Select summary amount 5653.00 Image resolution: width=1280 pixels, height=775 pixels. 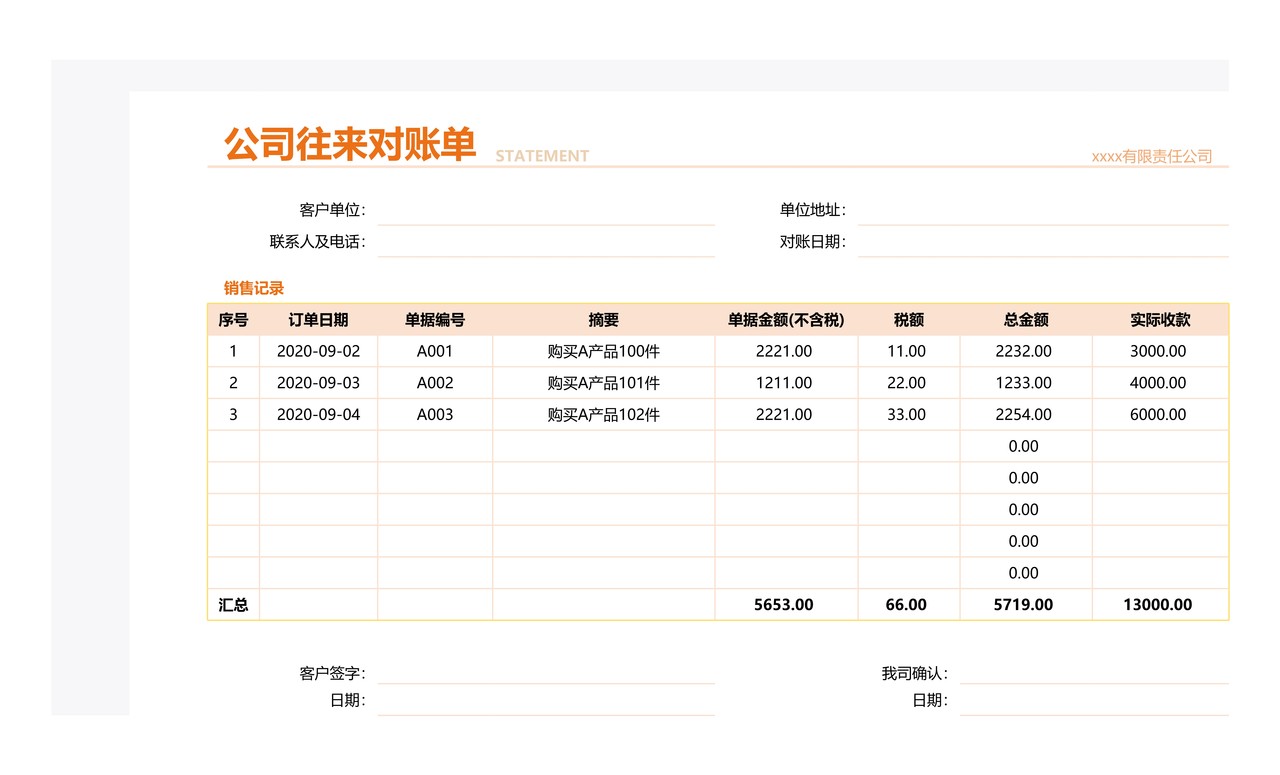click(784, 605)
